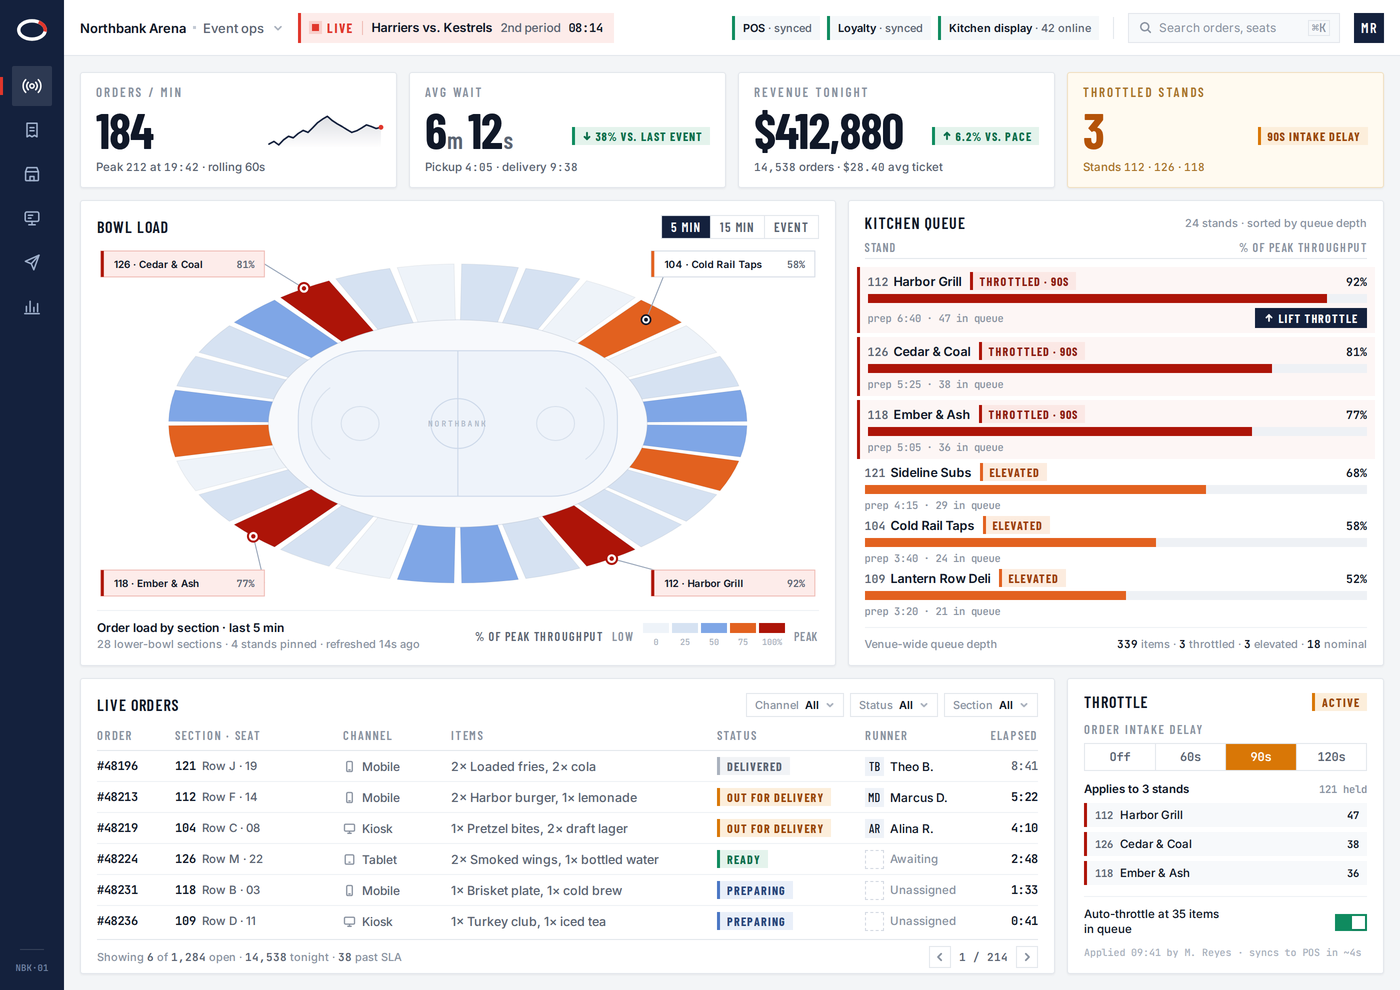Switch bowl load to 5 MIN tab

pyautogui.click(x=686, y=227)
